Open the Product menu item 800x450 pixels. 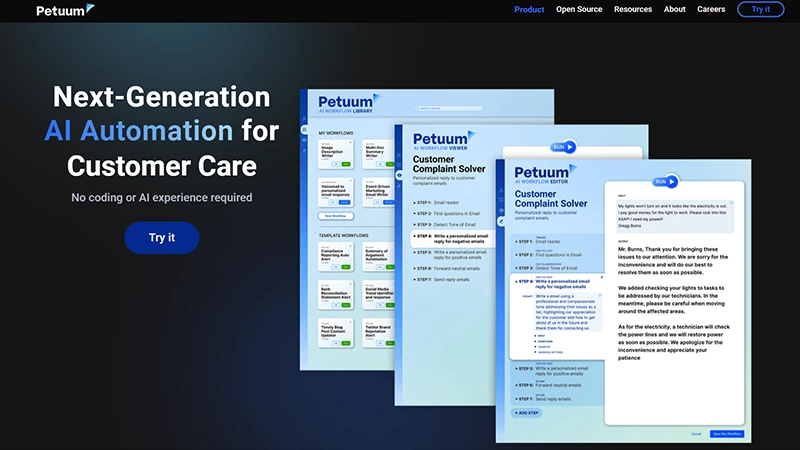pos(529,9)
